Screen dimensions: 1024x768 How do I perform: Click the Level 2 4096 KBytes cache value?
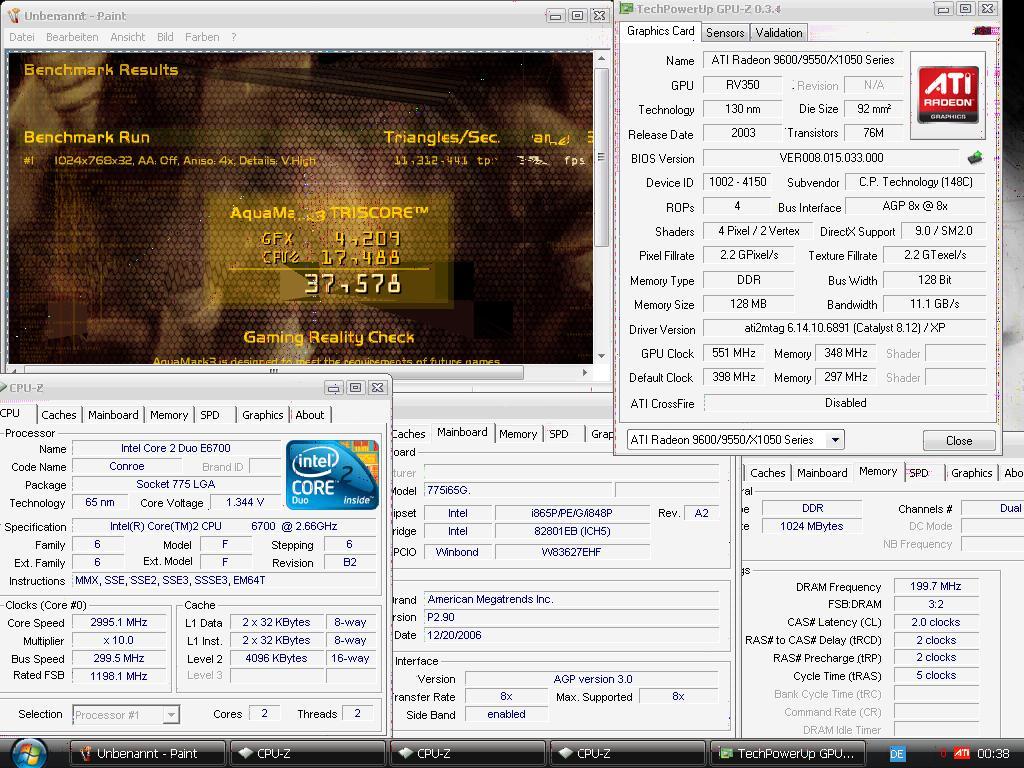[x=276, y=658]
